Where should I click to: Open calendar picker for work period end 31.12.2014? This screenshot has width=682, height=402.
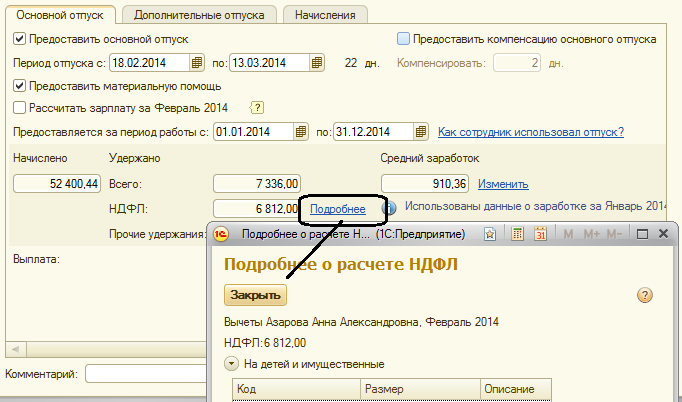click(421, 132)
